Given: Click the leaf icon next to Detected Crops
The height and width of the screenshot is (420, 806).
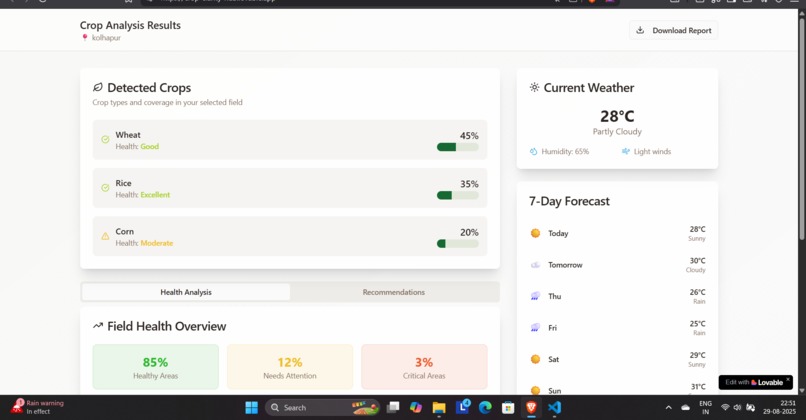Looking at the screenshot, I should 98,87.
